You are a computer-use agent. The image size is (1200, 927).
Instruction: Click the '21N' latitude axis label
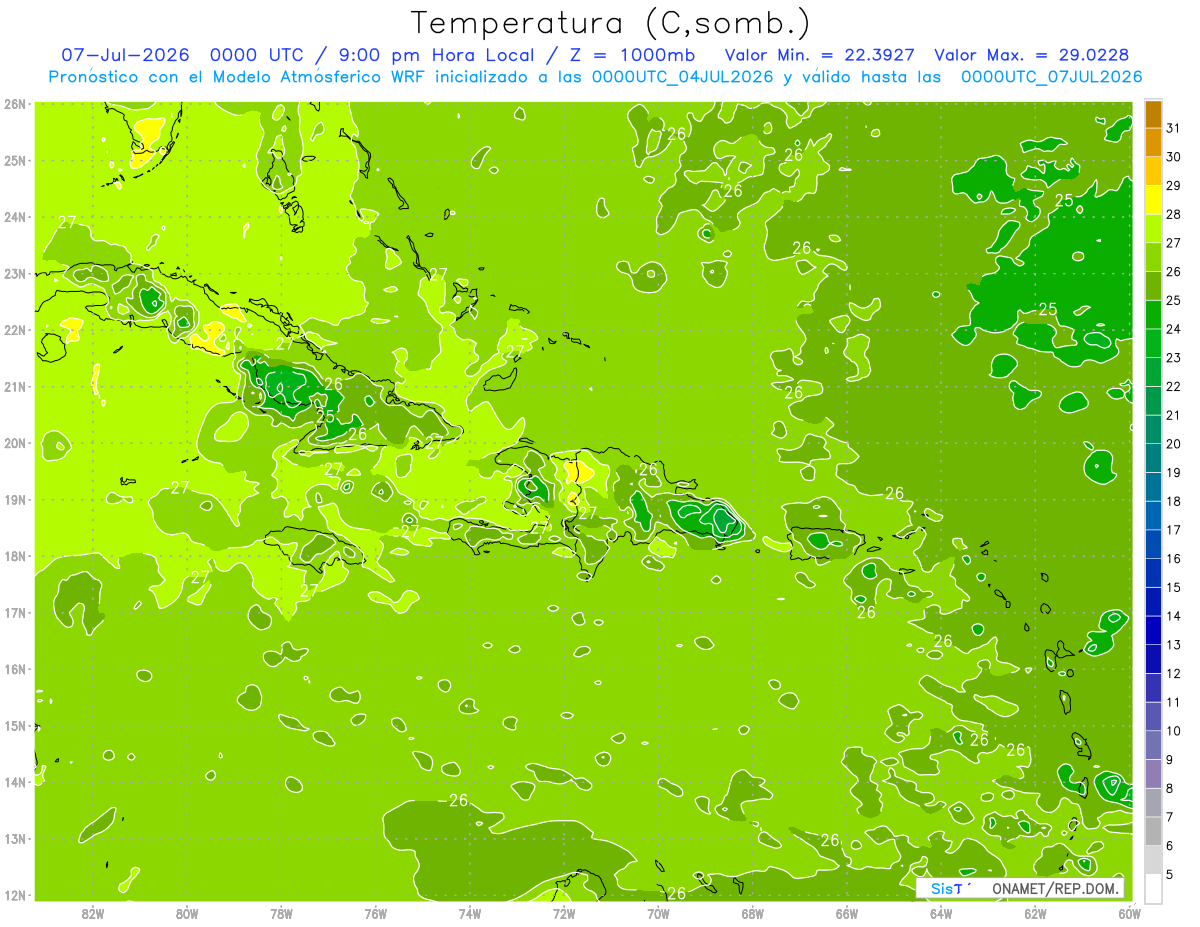(x=15, y=387)
